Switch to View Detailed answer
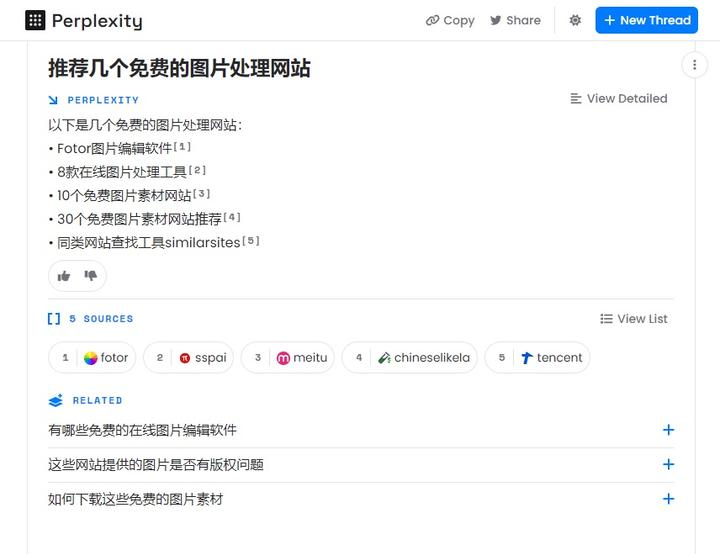 [619, 98]
